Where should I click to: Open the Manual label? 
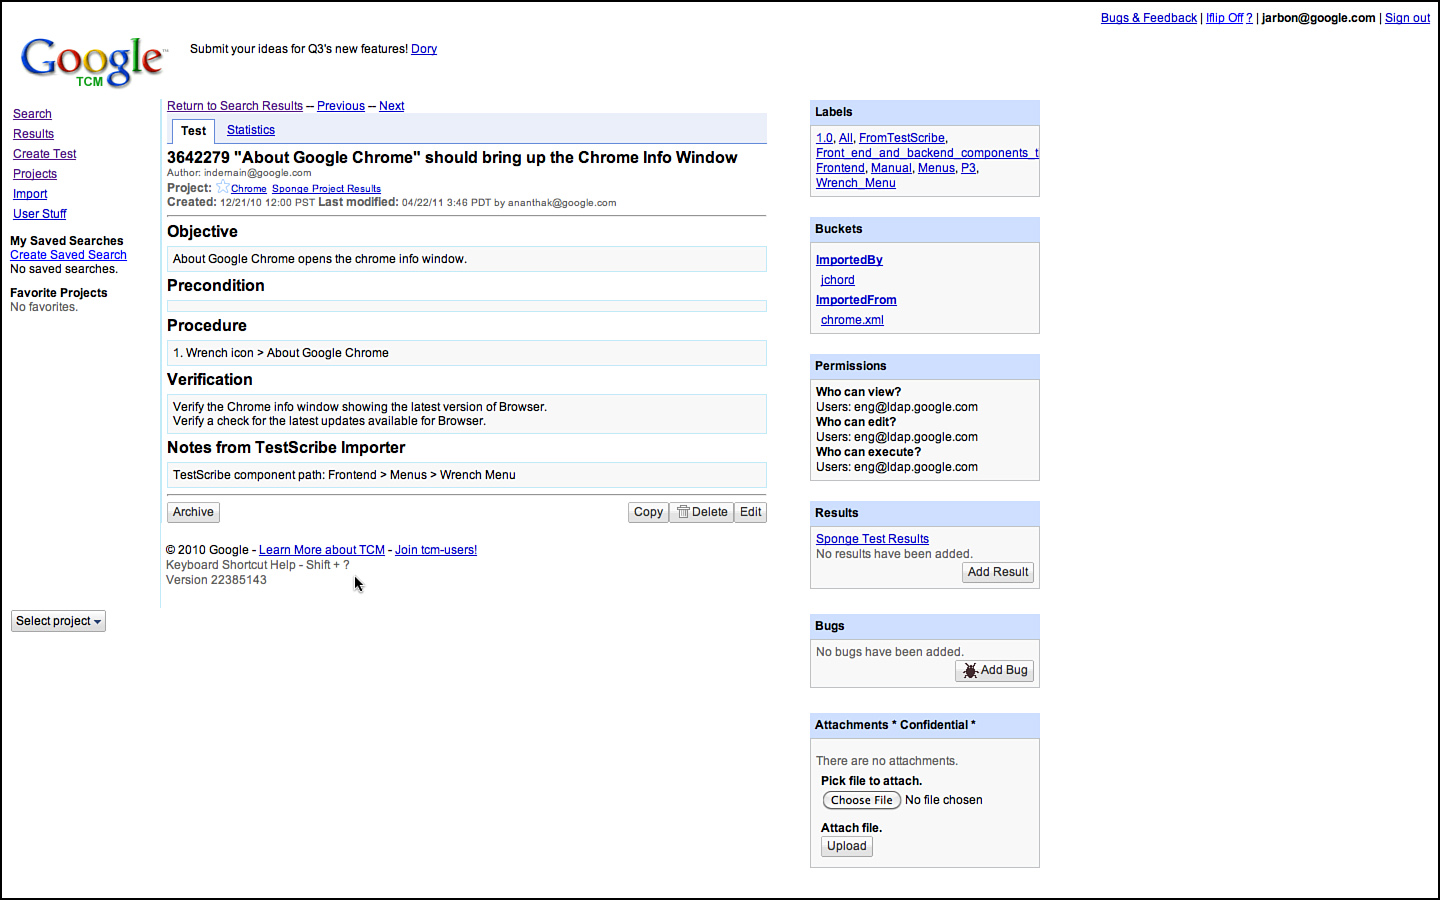891,168
